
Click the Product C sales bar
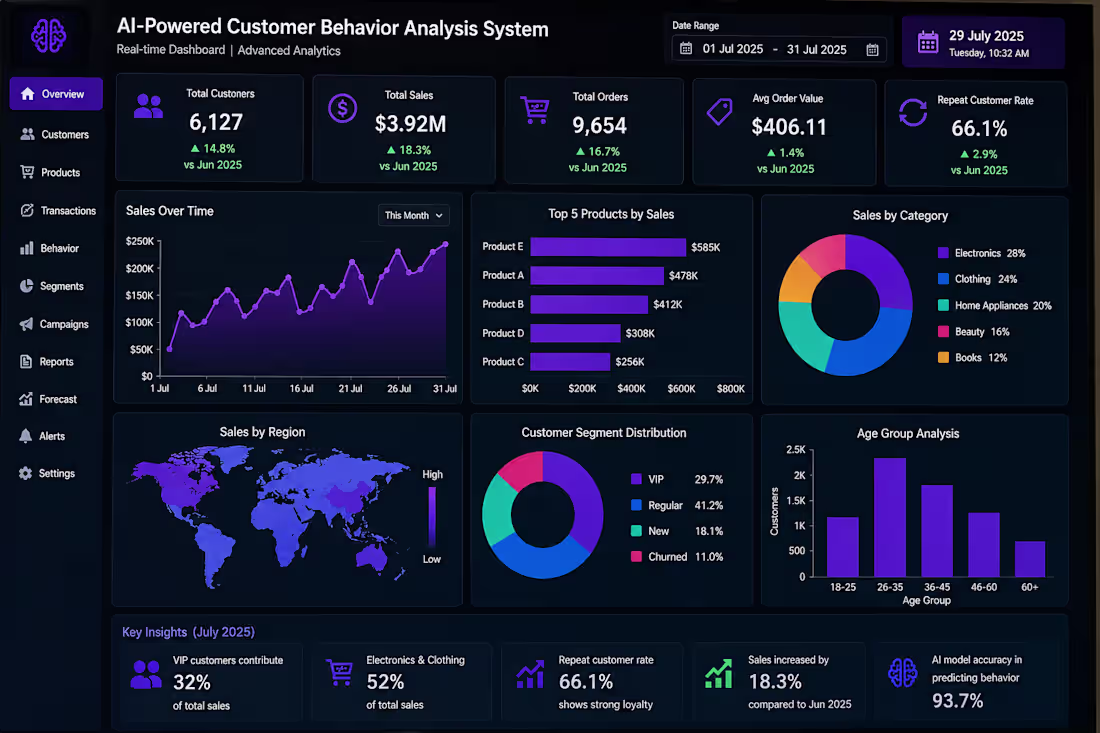tap(570, 361)
